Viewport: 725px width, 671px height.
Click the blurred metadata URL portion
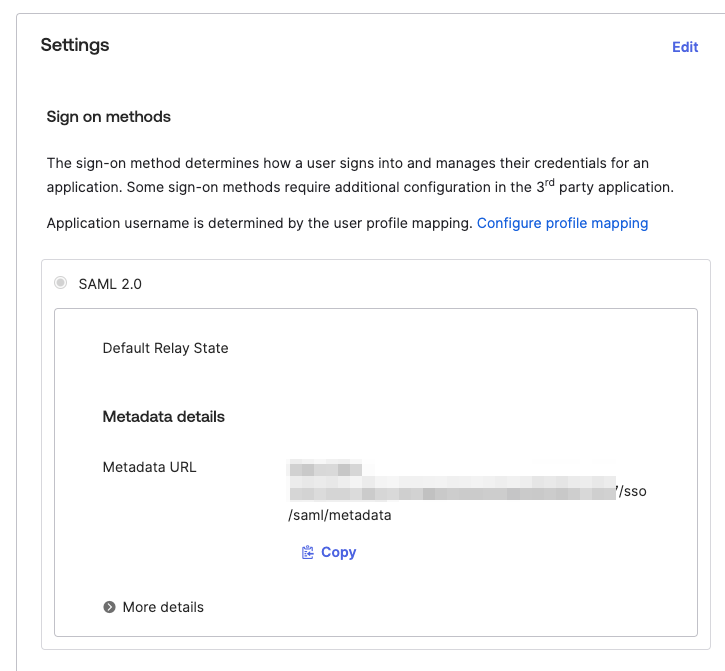tap(450, 490)
